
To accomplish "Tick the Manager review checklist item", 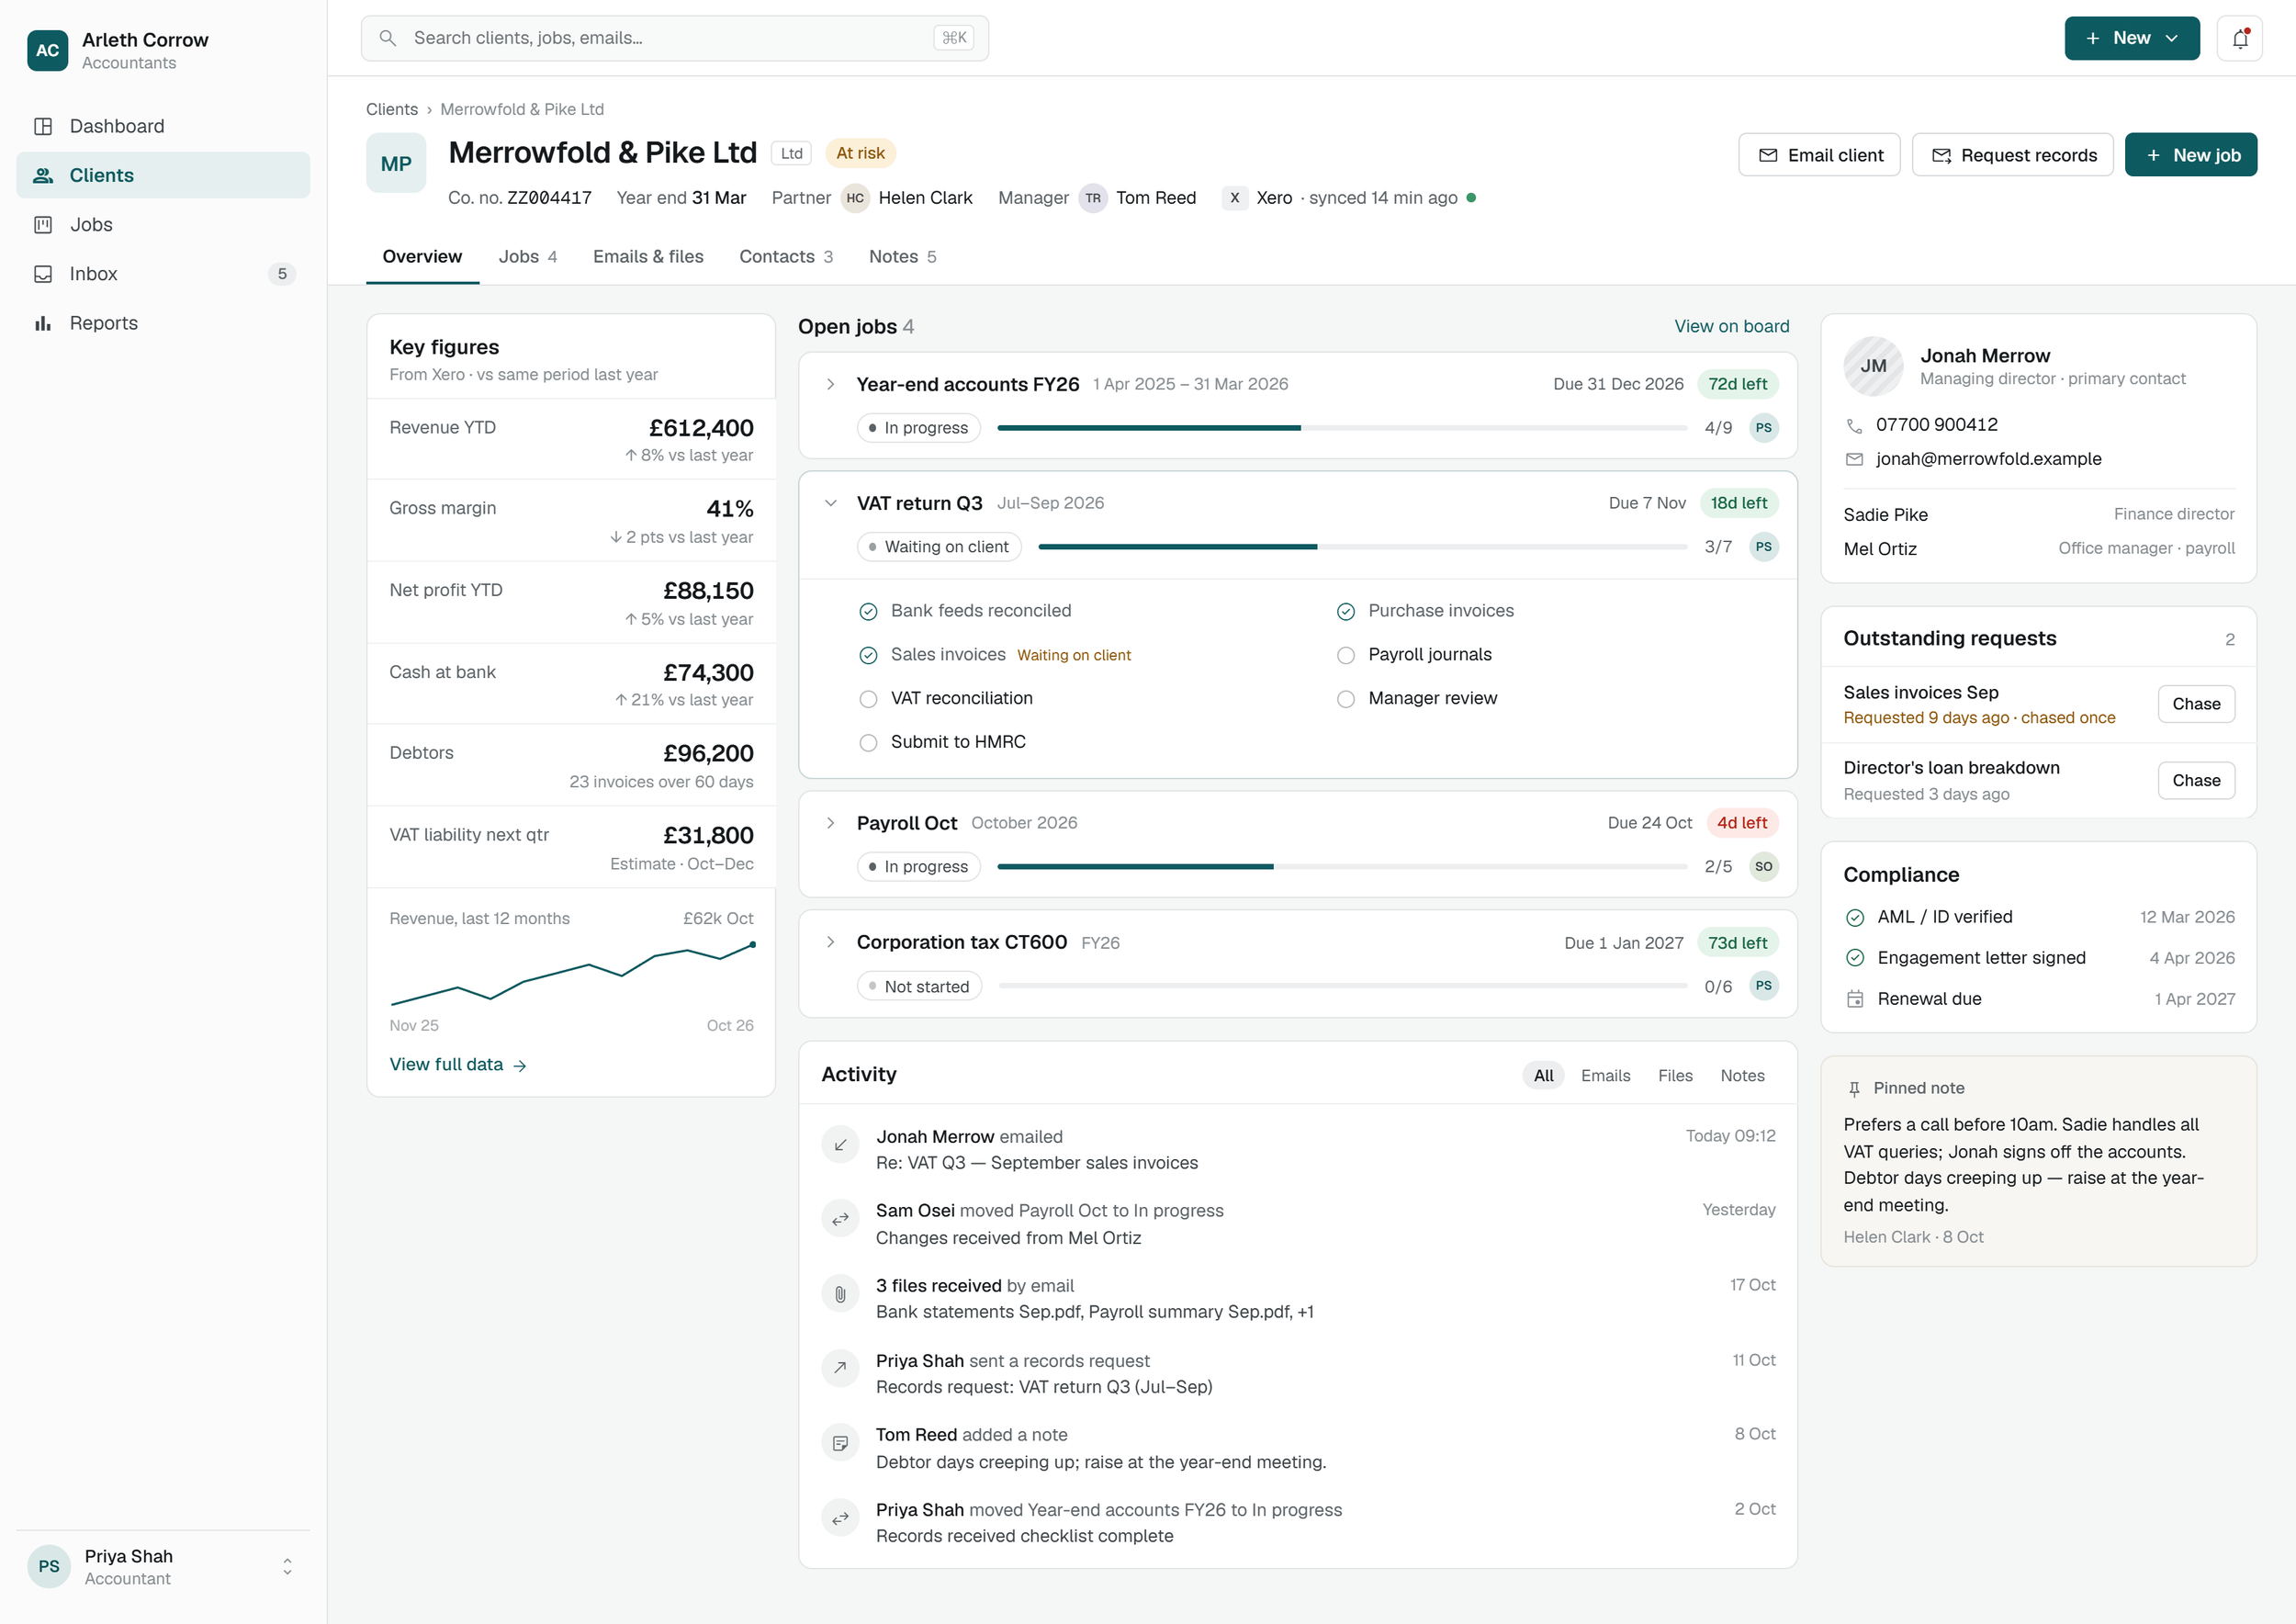I will [1346, 699].
